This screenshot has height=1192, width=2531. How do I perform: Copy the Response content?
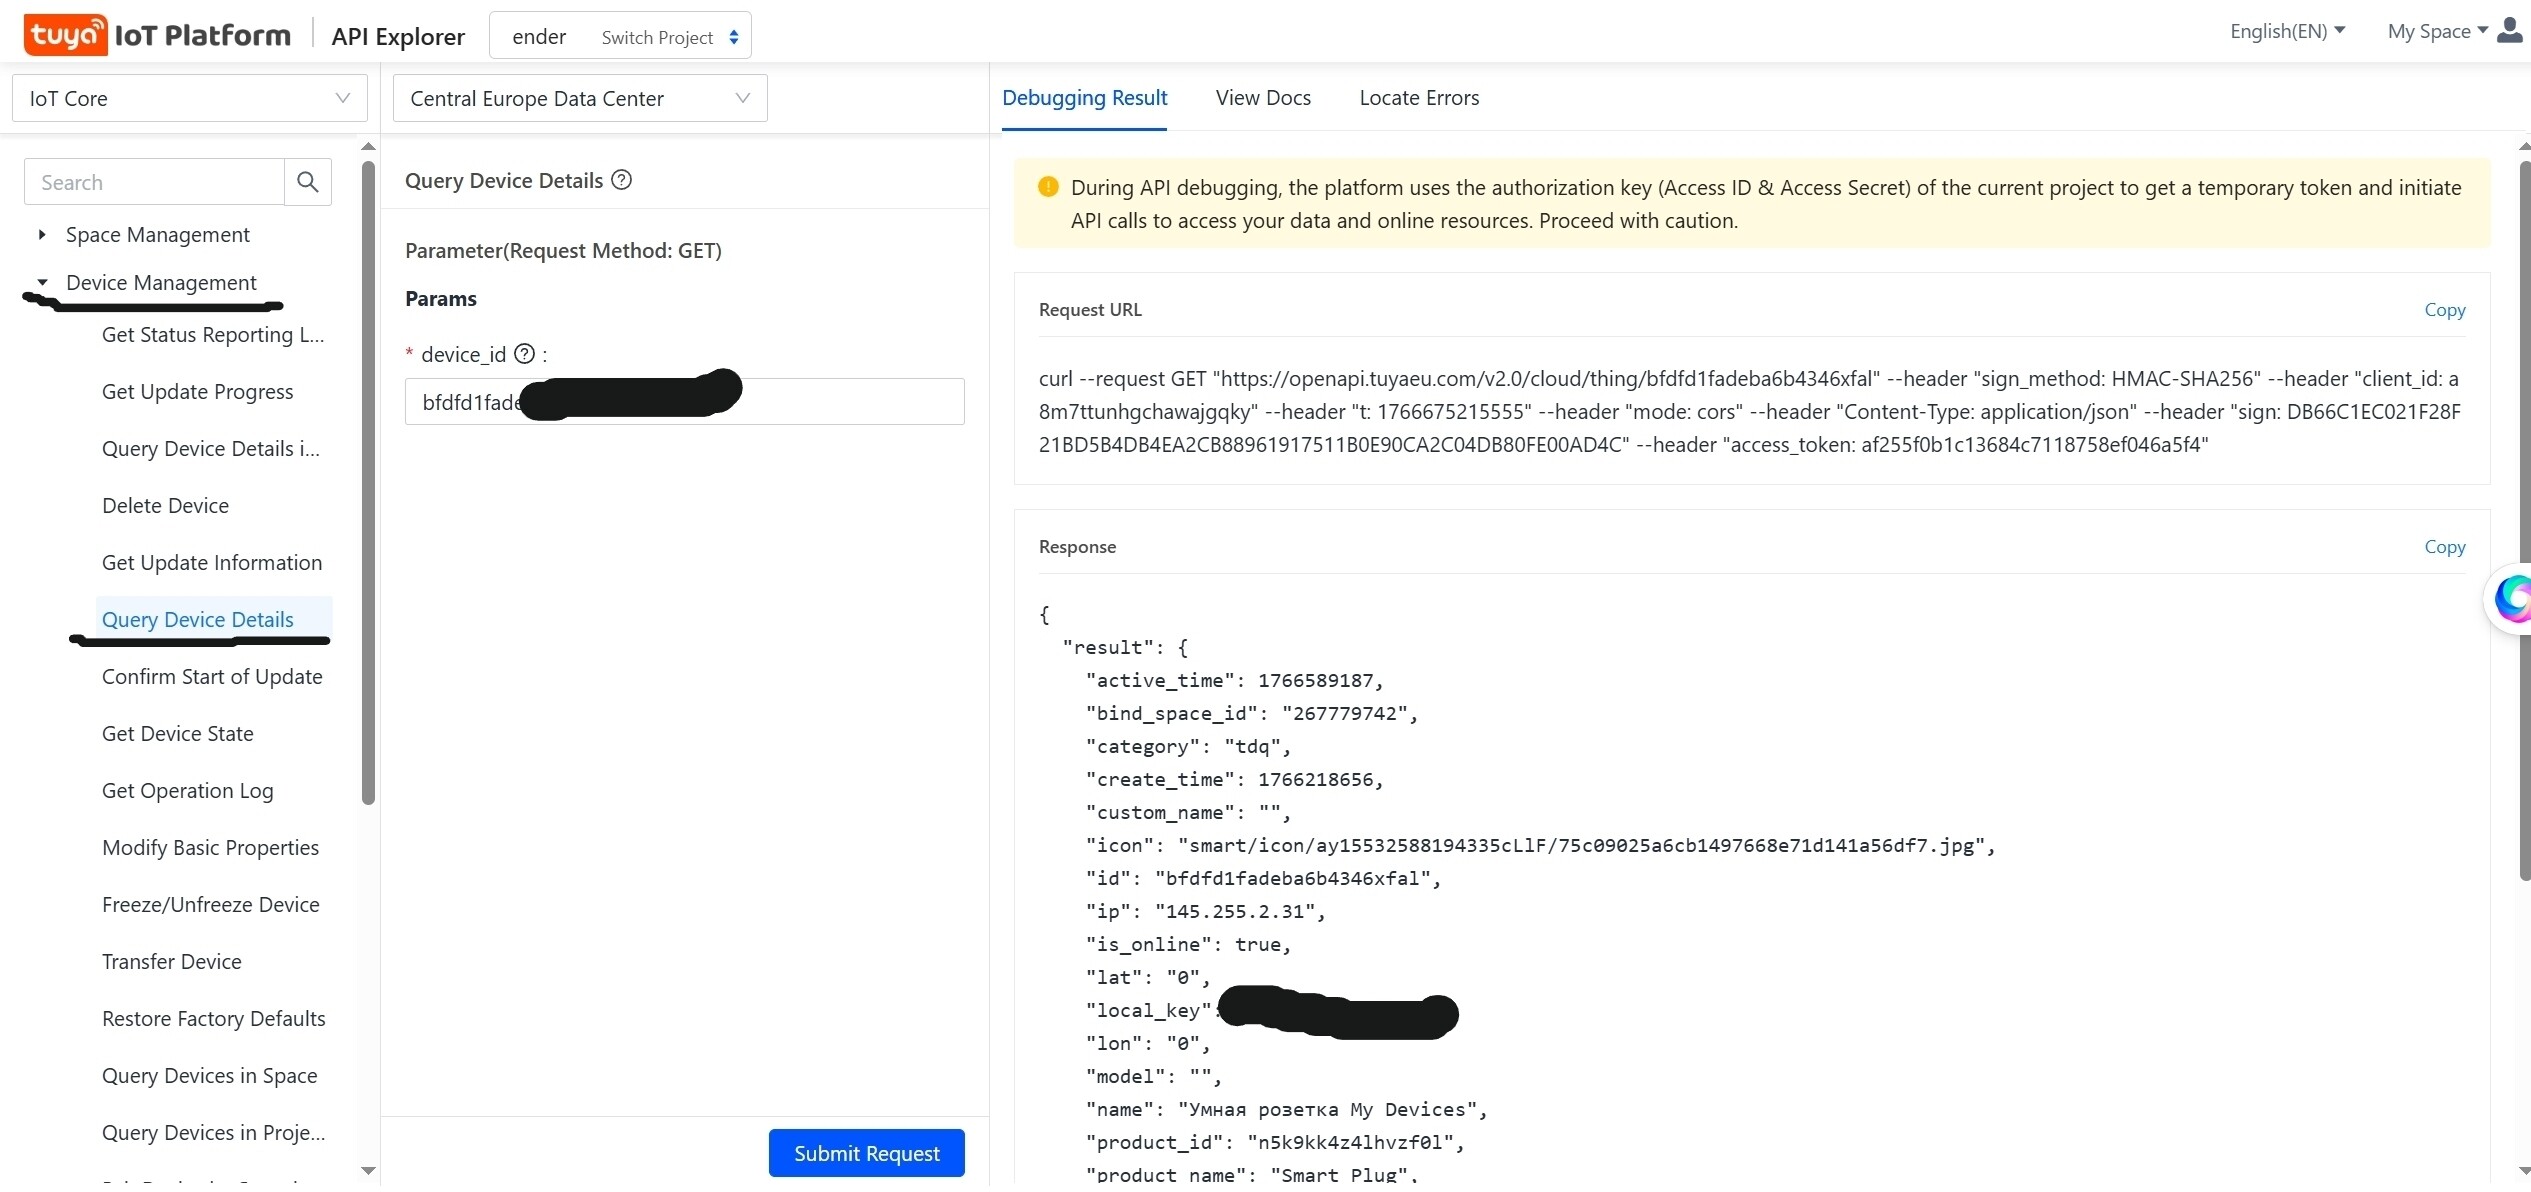2444,547
